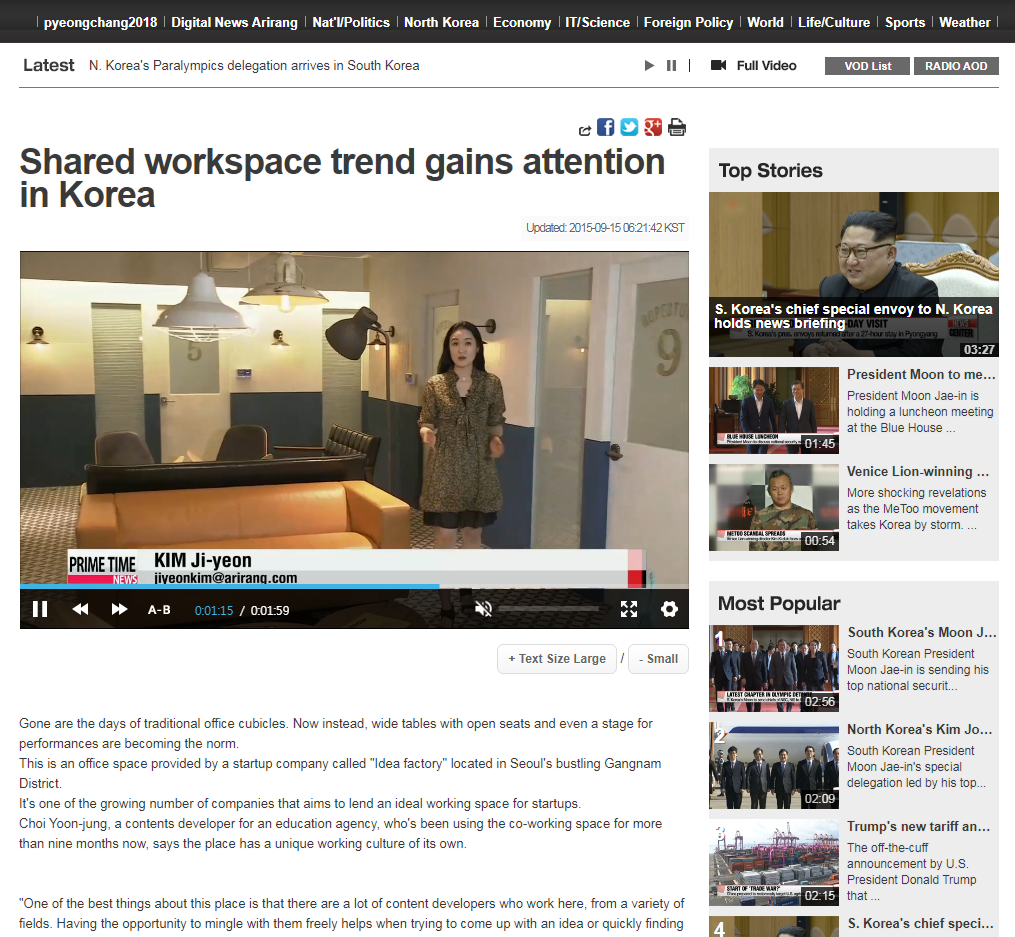This screenshot has width=1015, height=937.
Task: Go to World section
Action: coord(766,23)
